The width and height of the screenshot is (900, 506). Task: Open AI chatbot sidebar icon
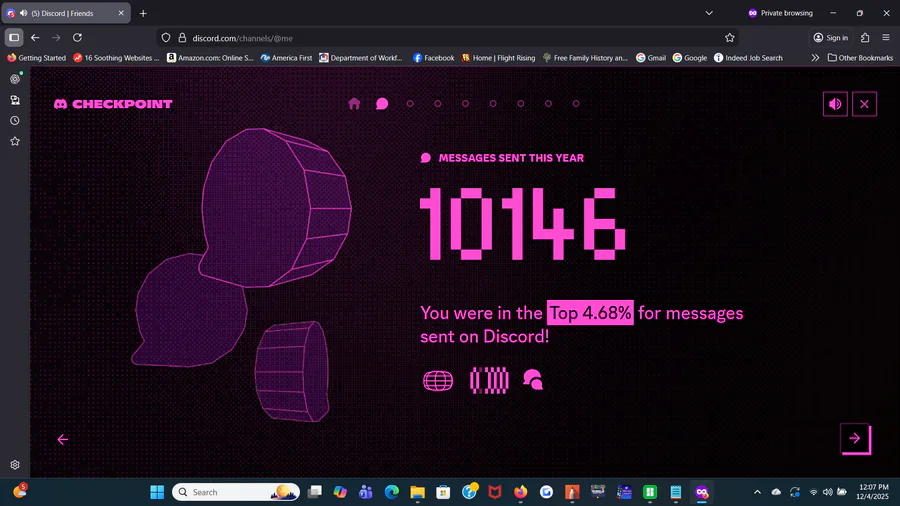[15, 79]
